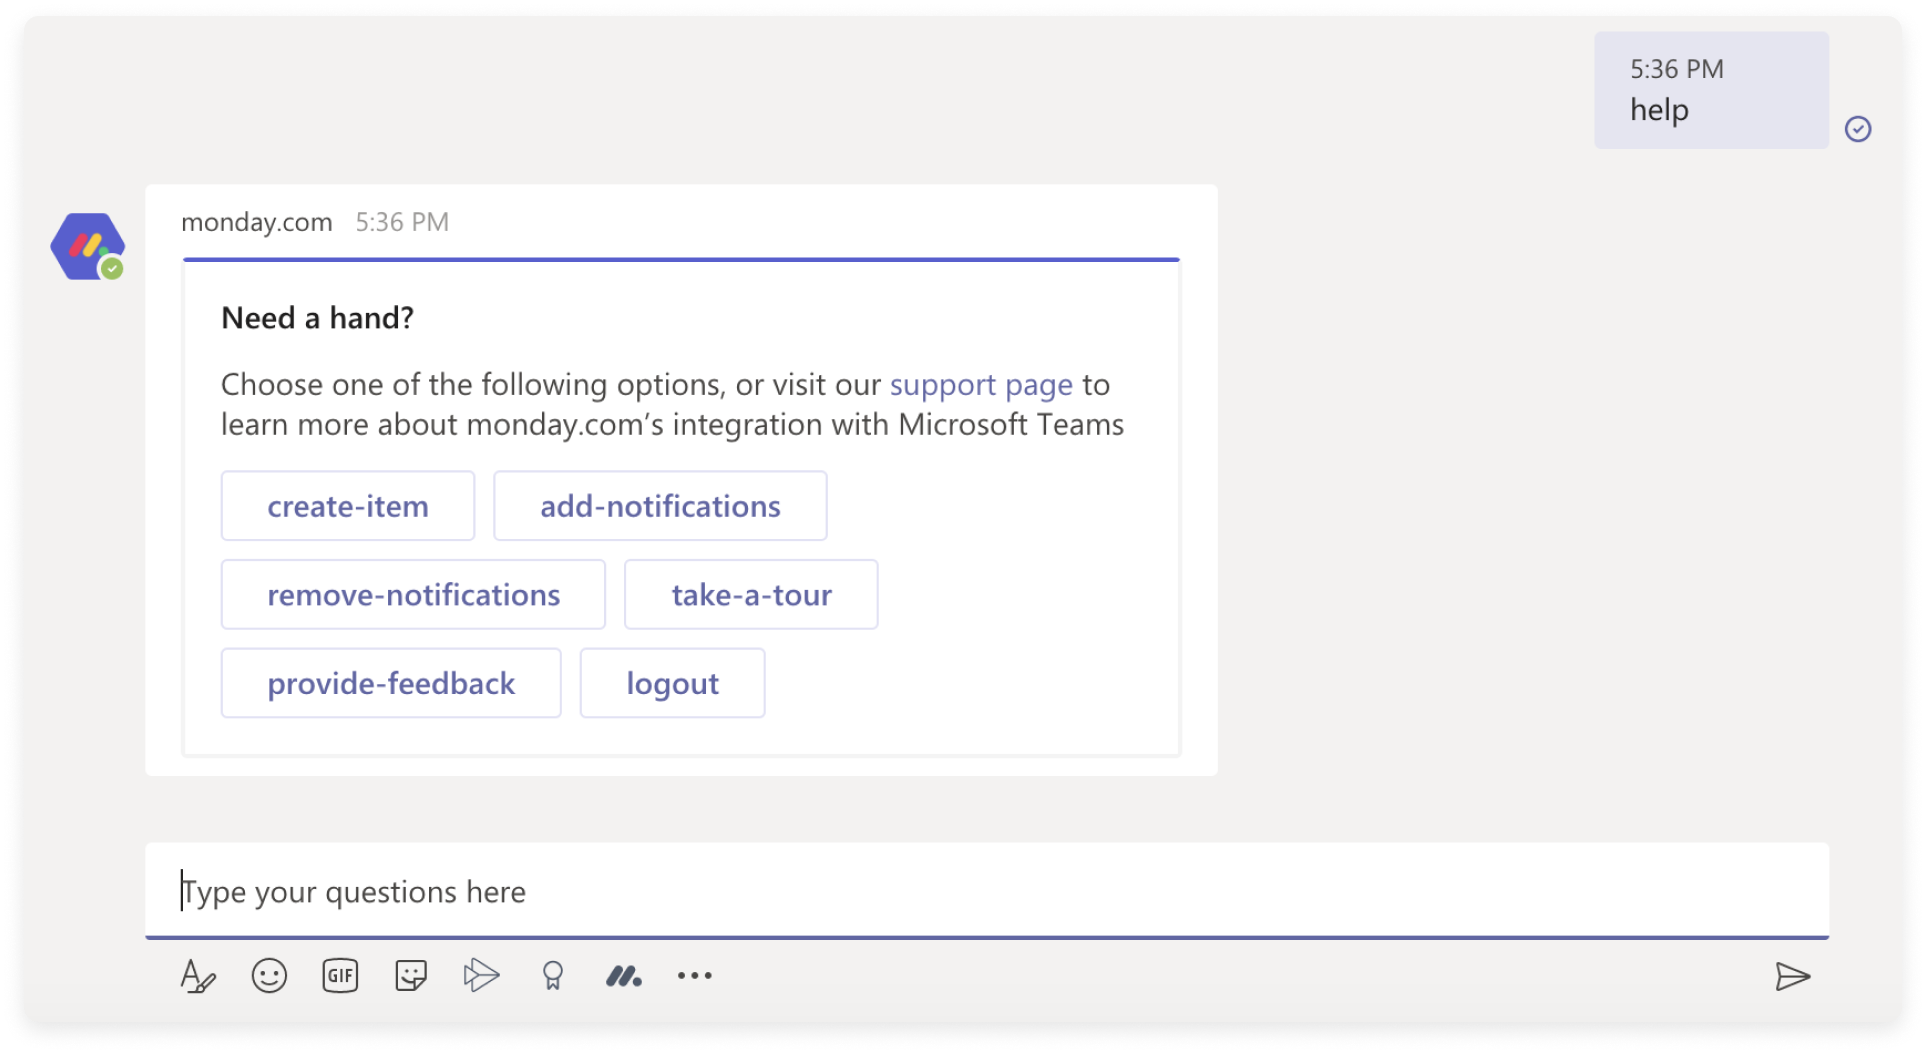Image resolution: width=1926 pixels, height=1054 pixels.
Task: Select the remove-notifications option
Action: point(412,594)
